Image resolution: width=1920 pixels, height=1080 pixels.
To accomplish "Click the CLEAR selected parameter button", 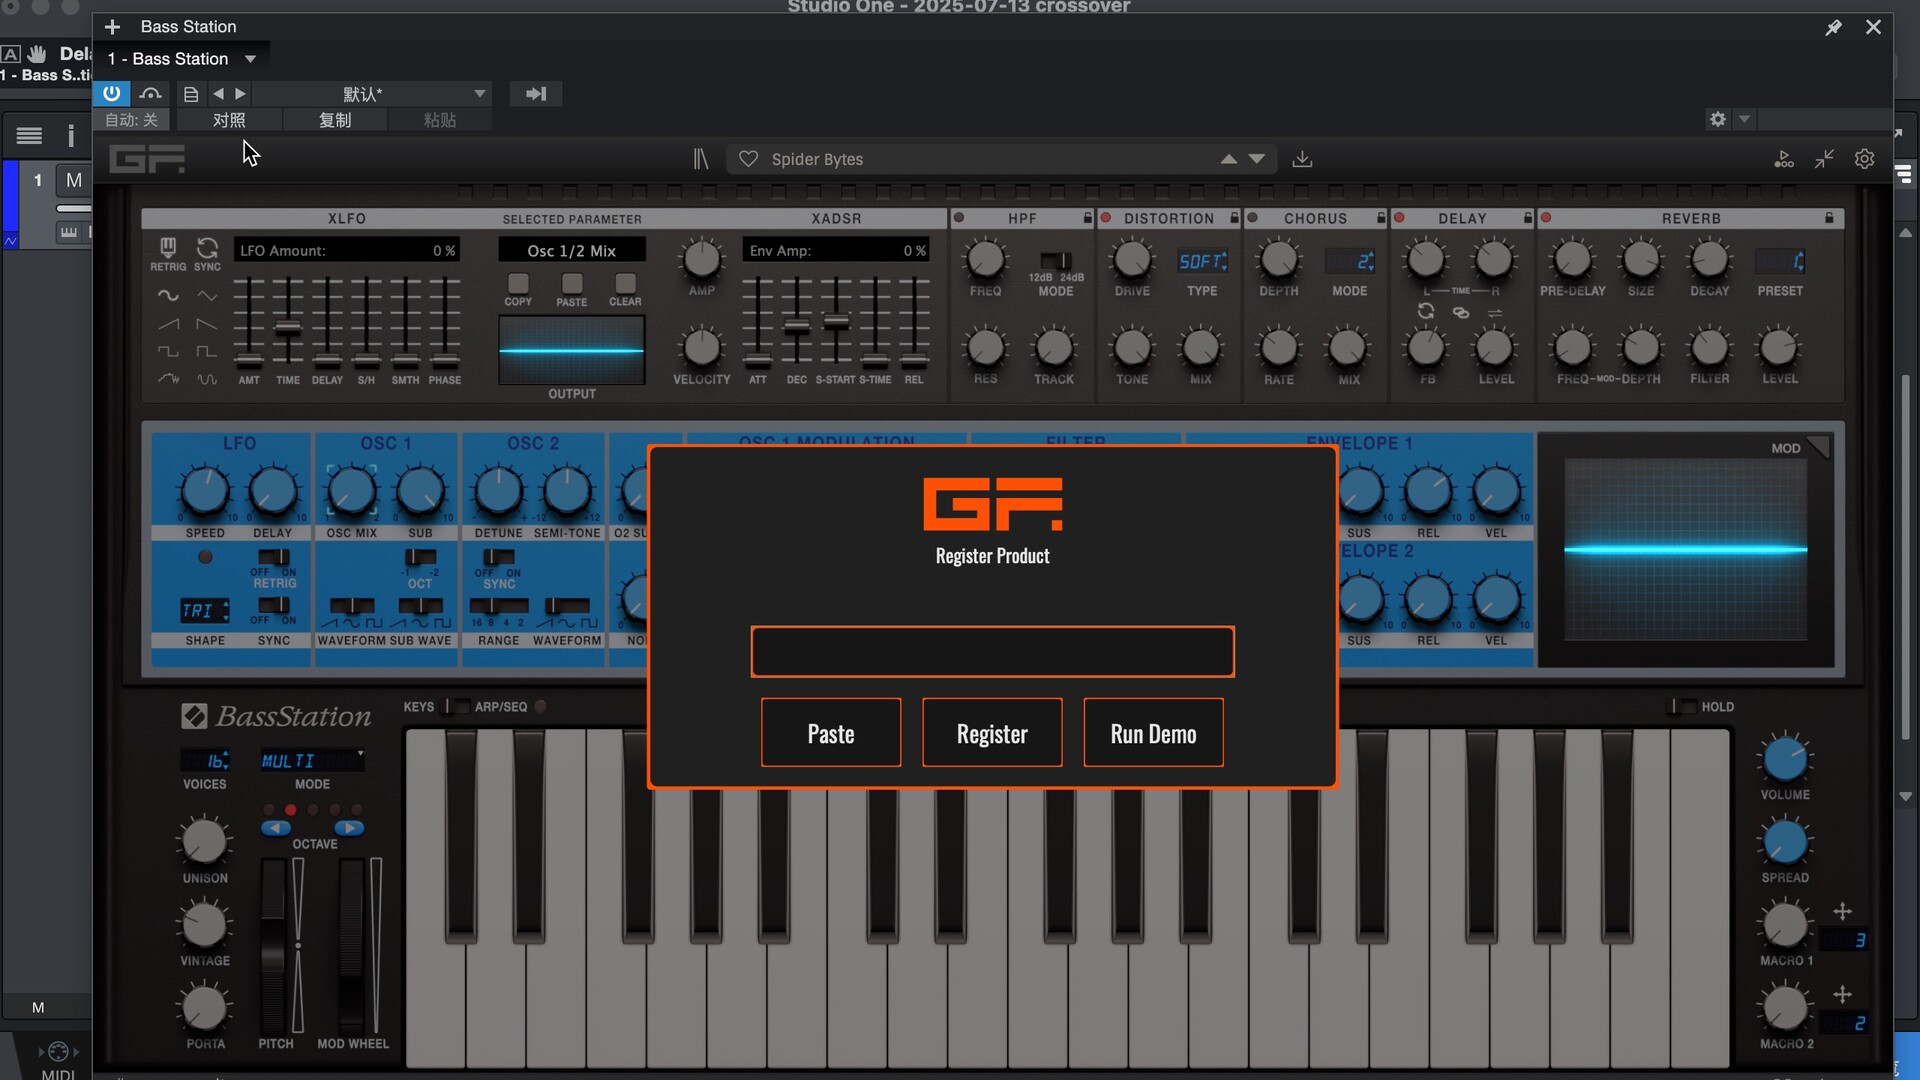I will 625,284.
